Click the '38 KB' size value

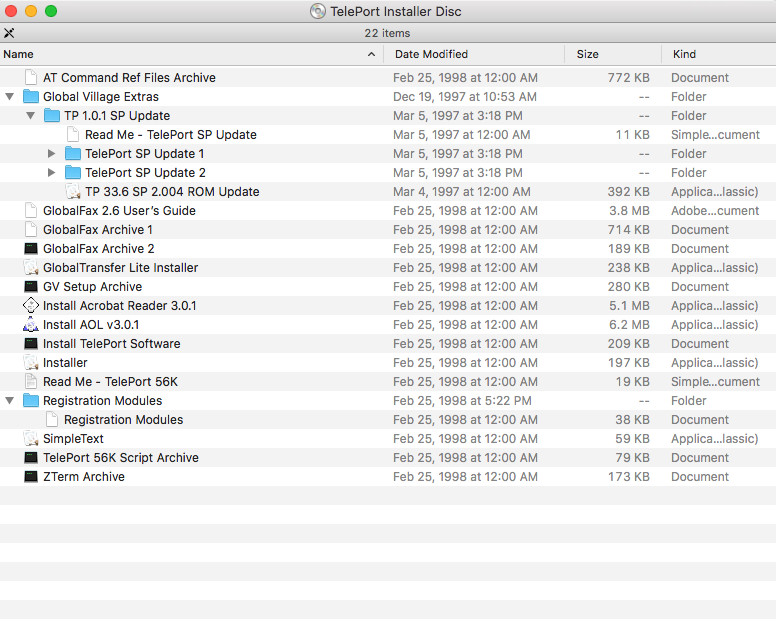pos(632,419)
